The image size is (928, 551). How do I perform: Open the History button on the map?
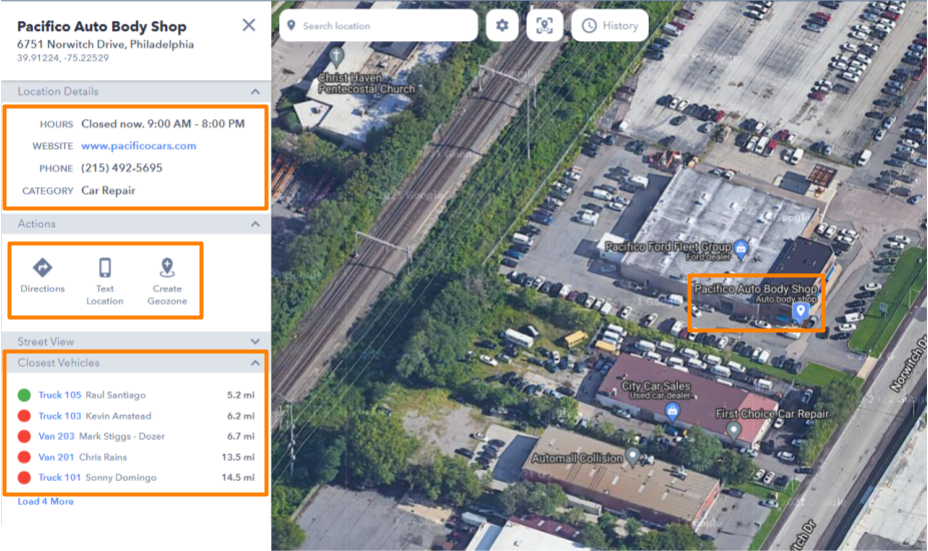pyautogui.click(x=610, y=25)
